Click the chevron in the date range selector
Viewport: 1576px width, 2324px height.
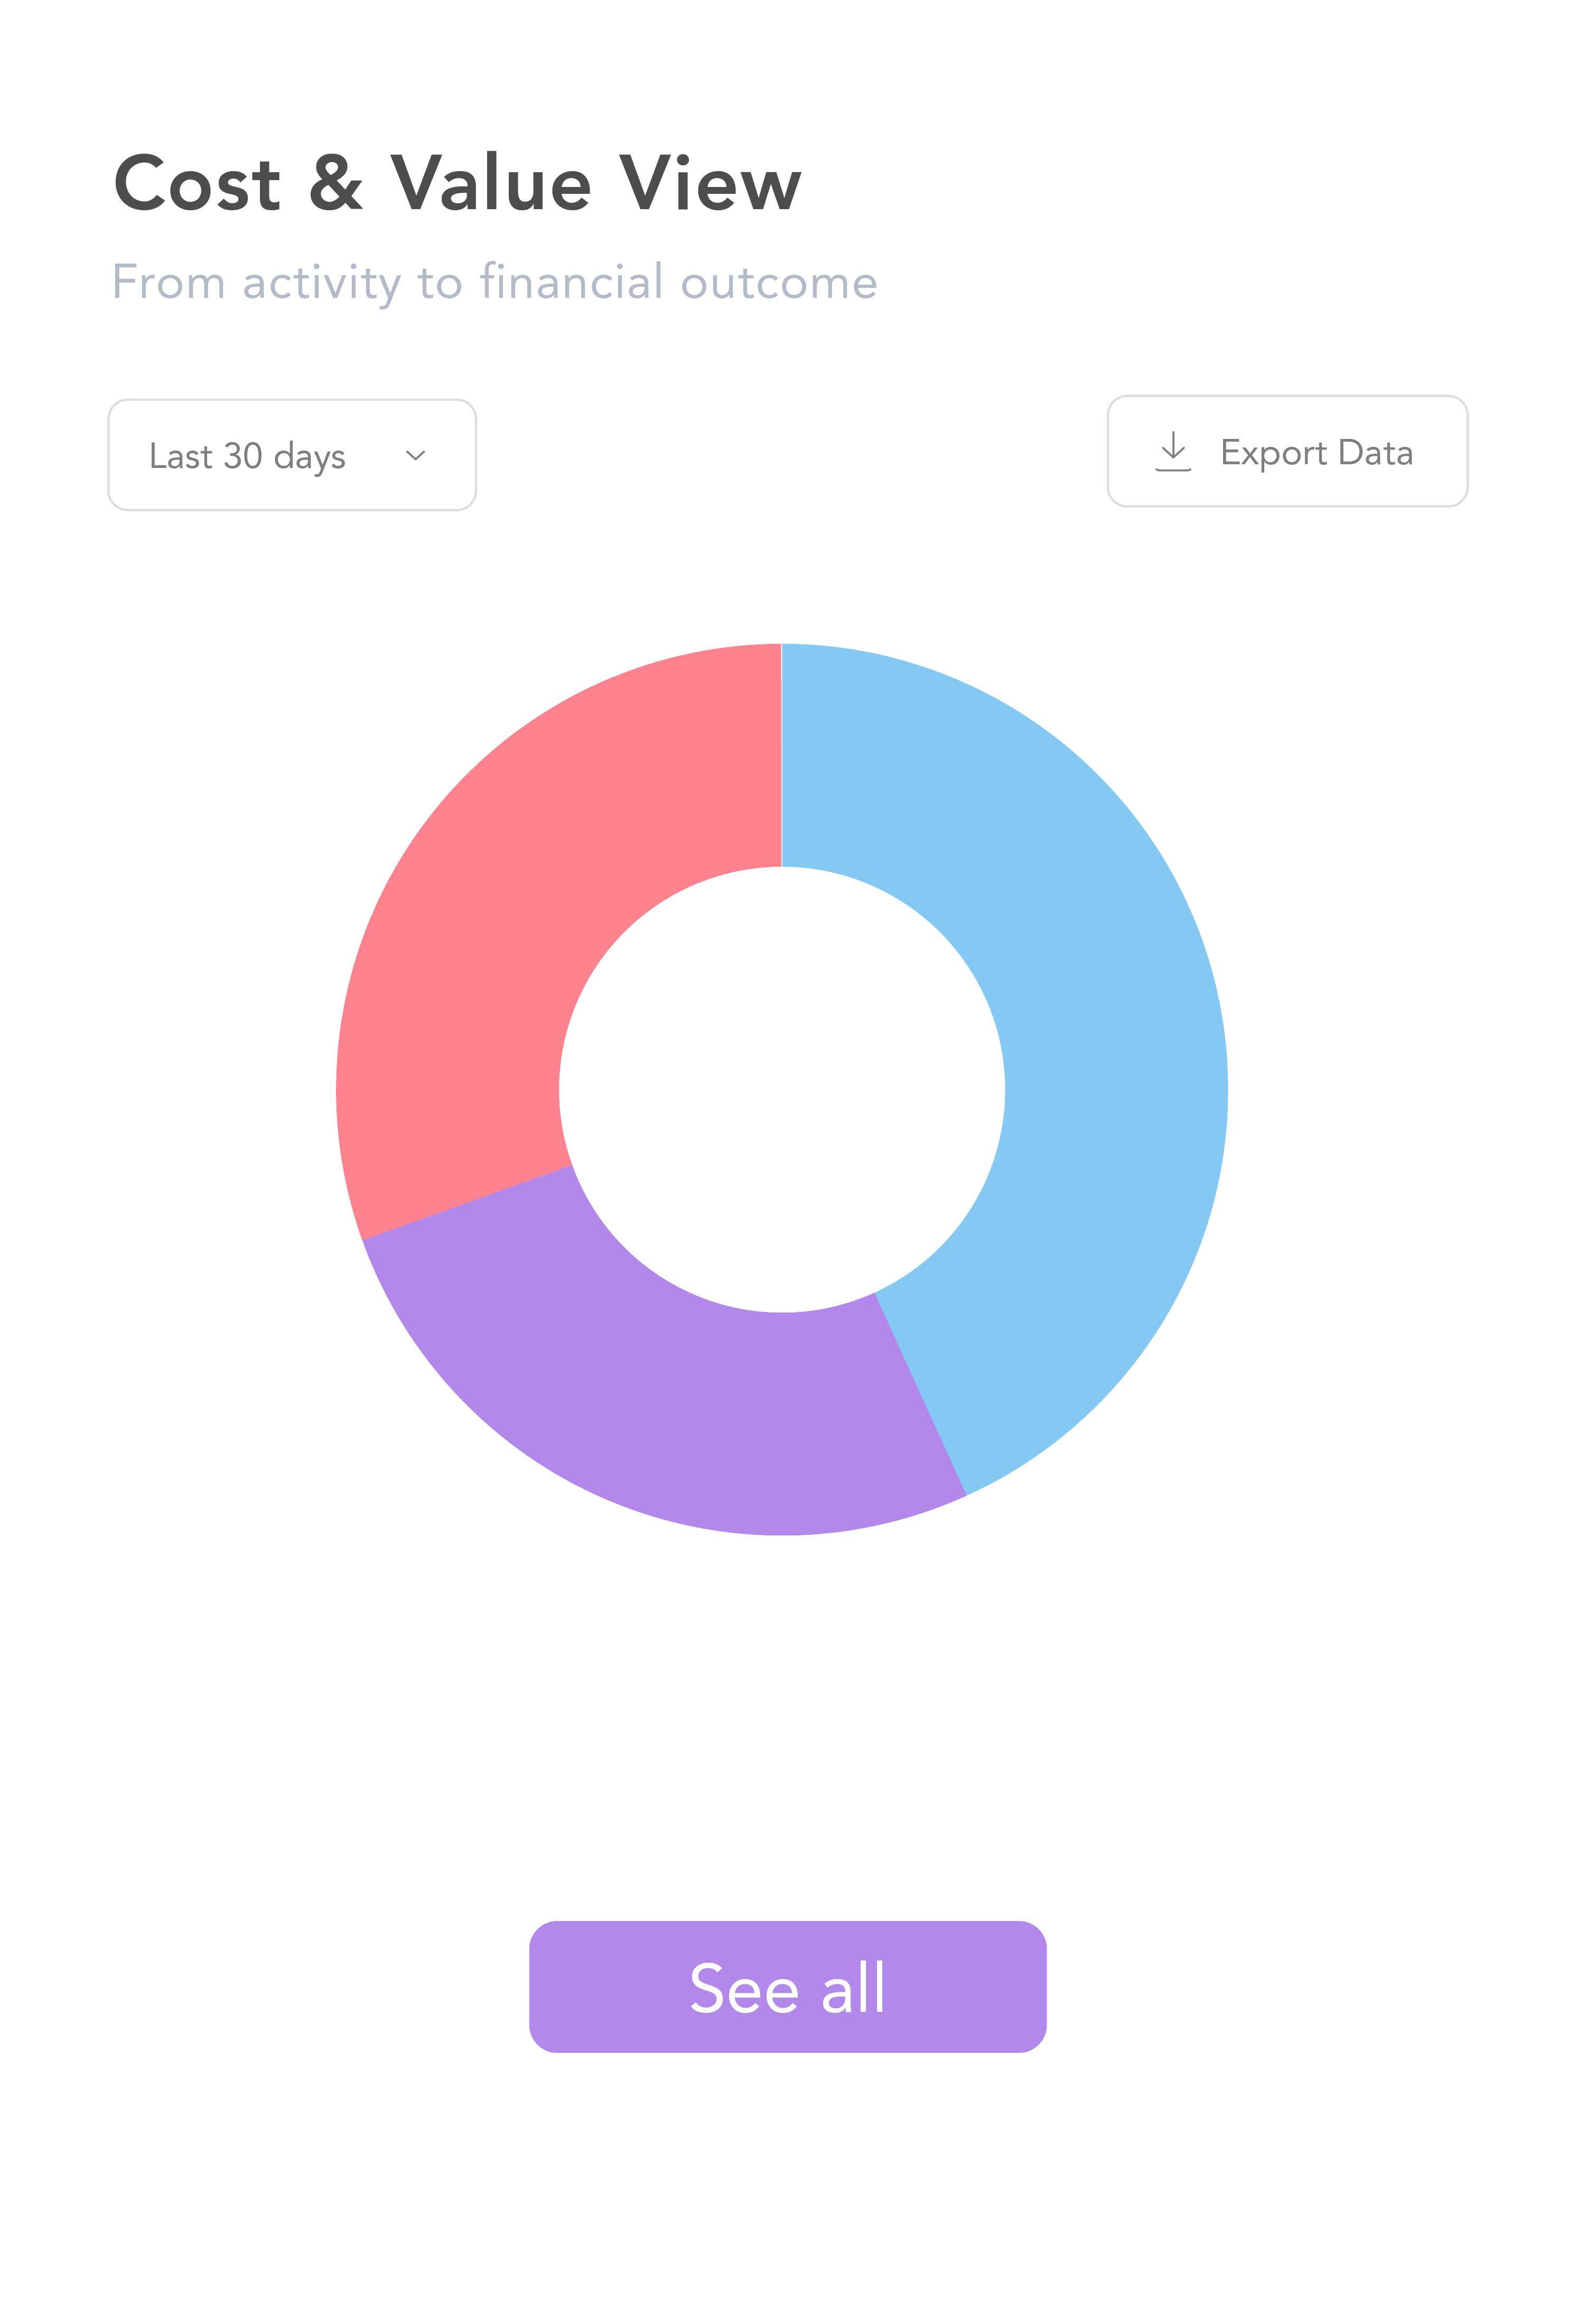416,456
